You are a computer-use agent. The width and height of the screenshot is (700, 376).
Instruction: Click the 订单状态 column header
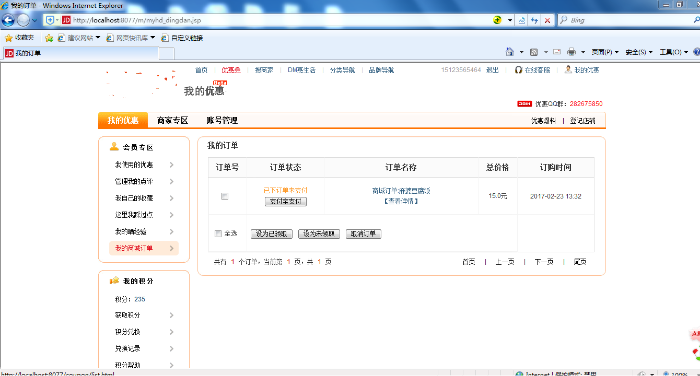[285, 167]
